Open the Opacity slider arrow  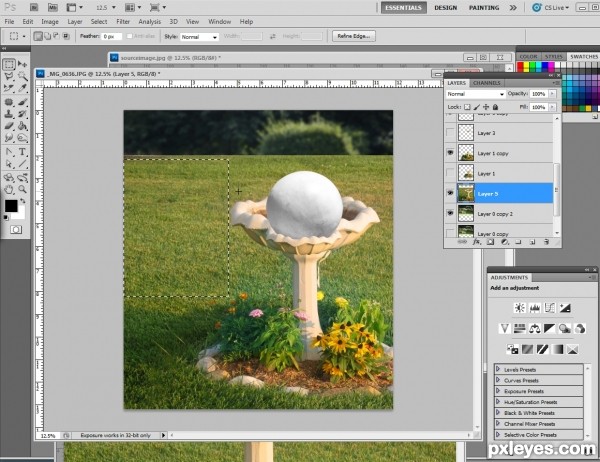coord(552,94)
